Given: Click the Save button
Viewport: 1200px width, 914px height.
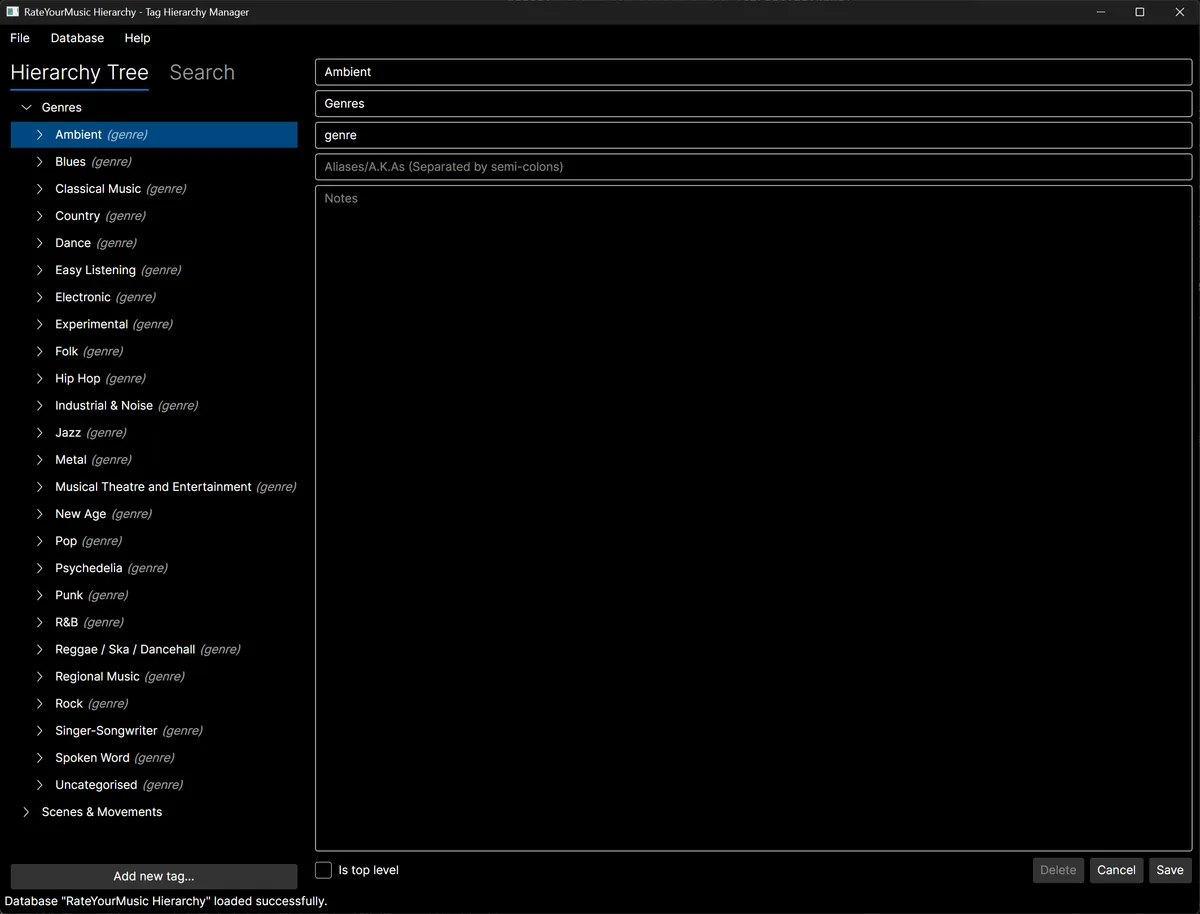Looking at the screenshot, I should pyautogui.click(x=1169, y=870).
